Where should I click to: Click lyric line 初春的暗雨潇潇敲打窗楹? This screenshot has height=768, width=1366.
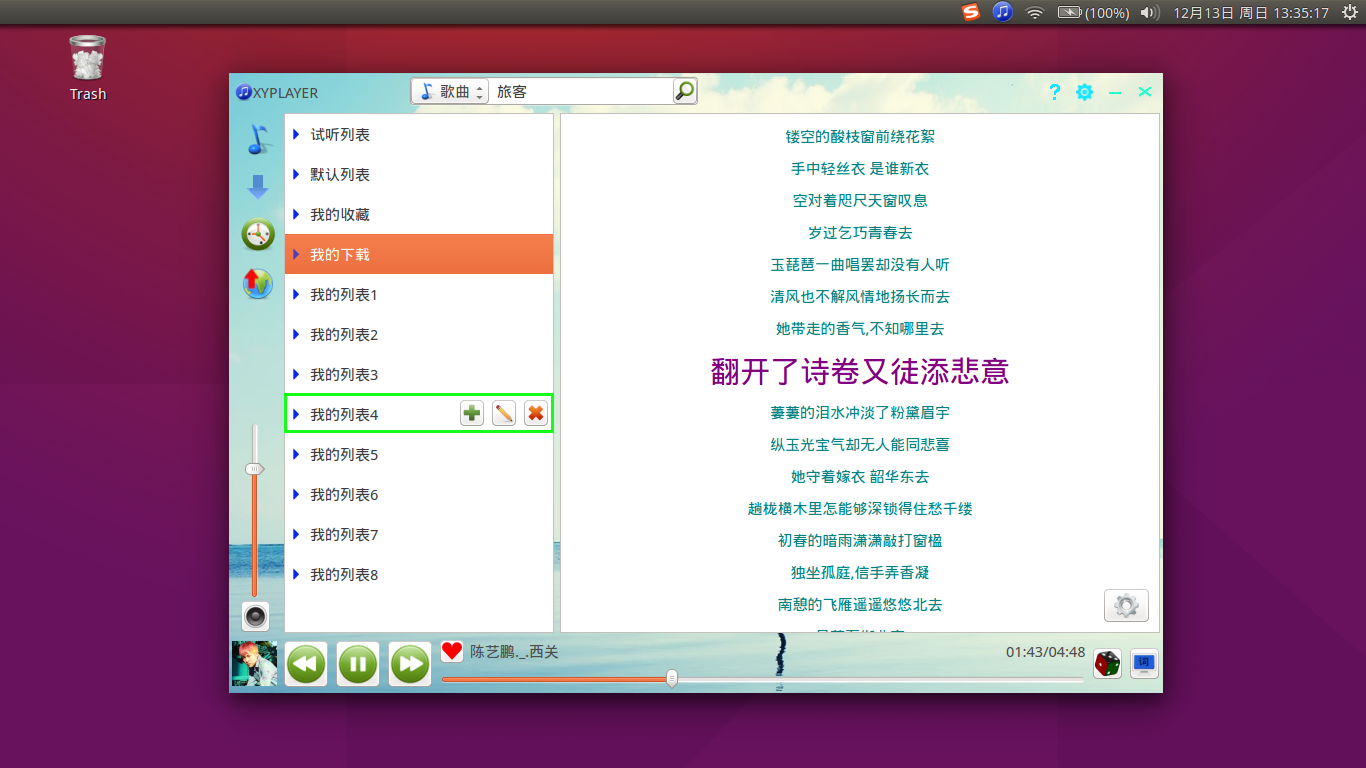860,540
